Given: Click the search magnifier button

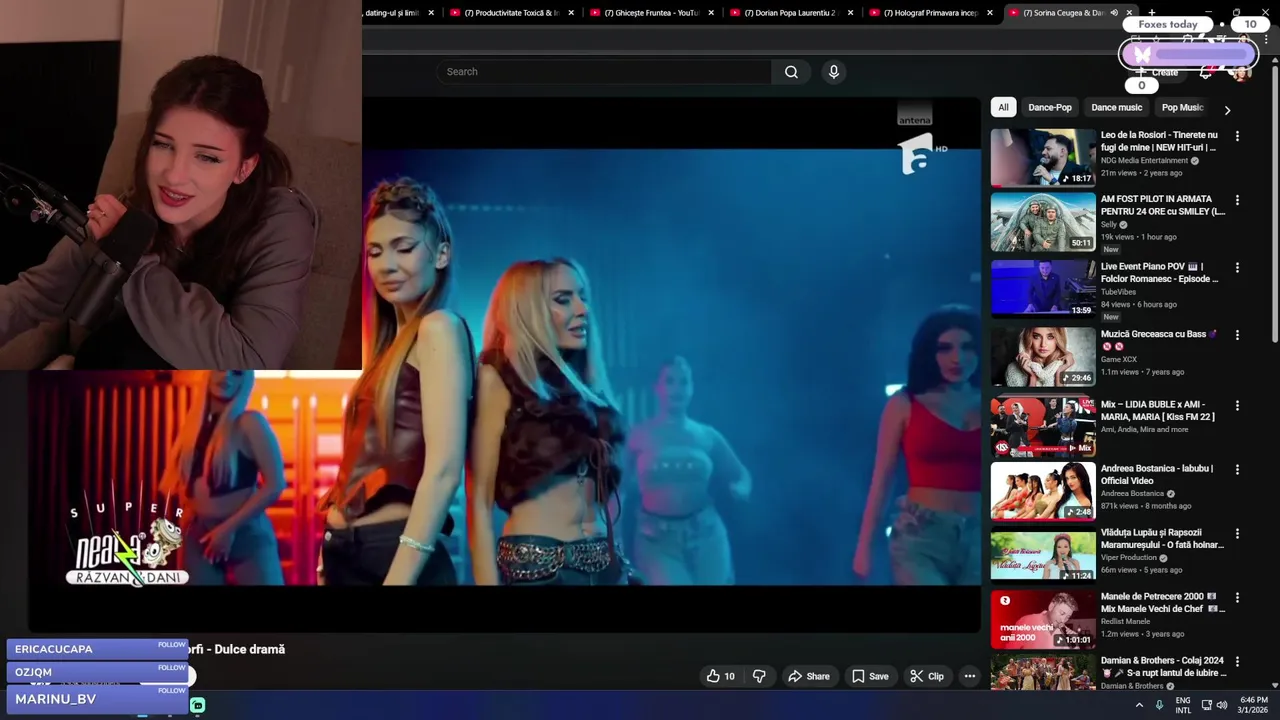Looking at the screenshot, I should pos(791,72).
